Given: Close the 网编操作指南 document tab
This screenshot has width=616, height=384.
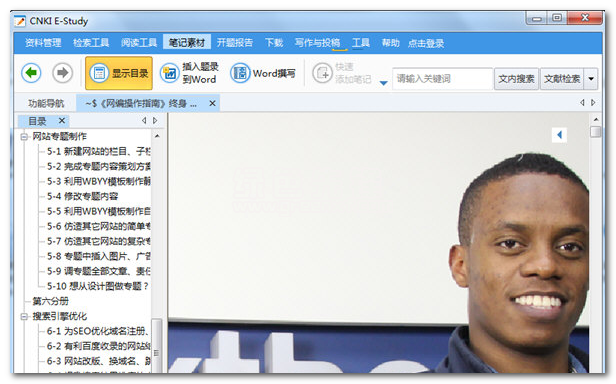Looking at the screenshot, I should [212, 103].
